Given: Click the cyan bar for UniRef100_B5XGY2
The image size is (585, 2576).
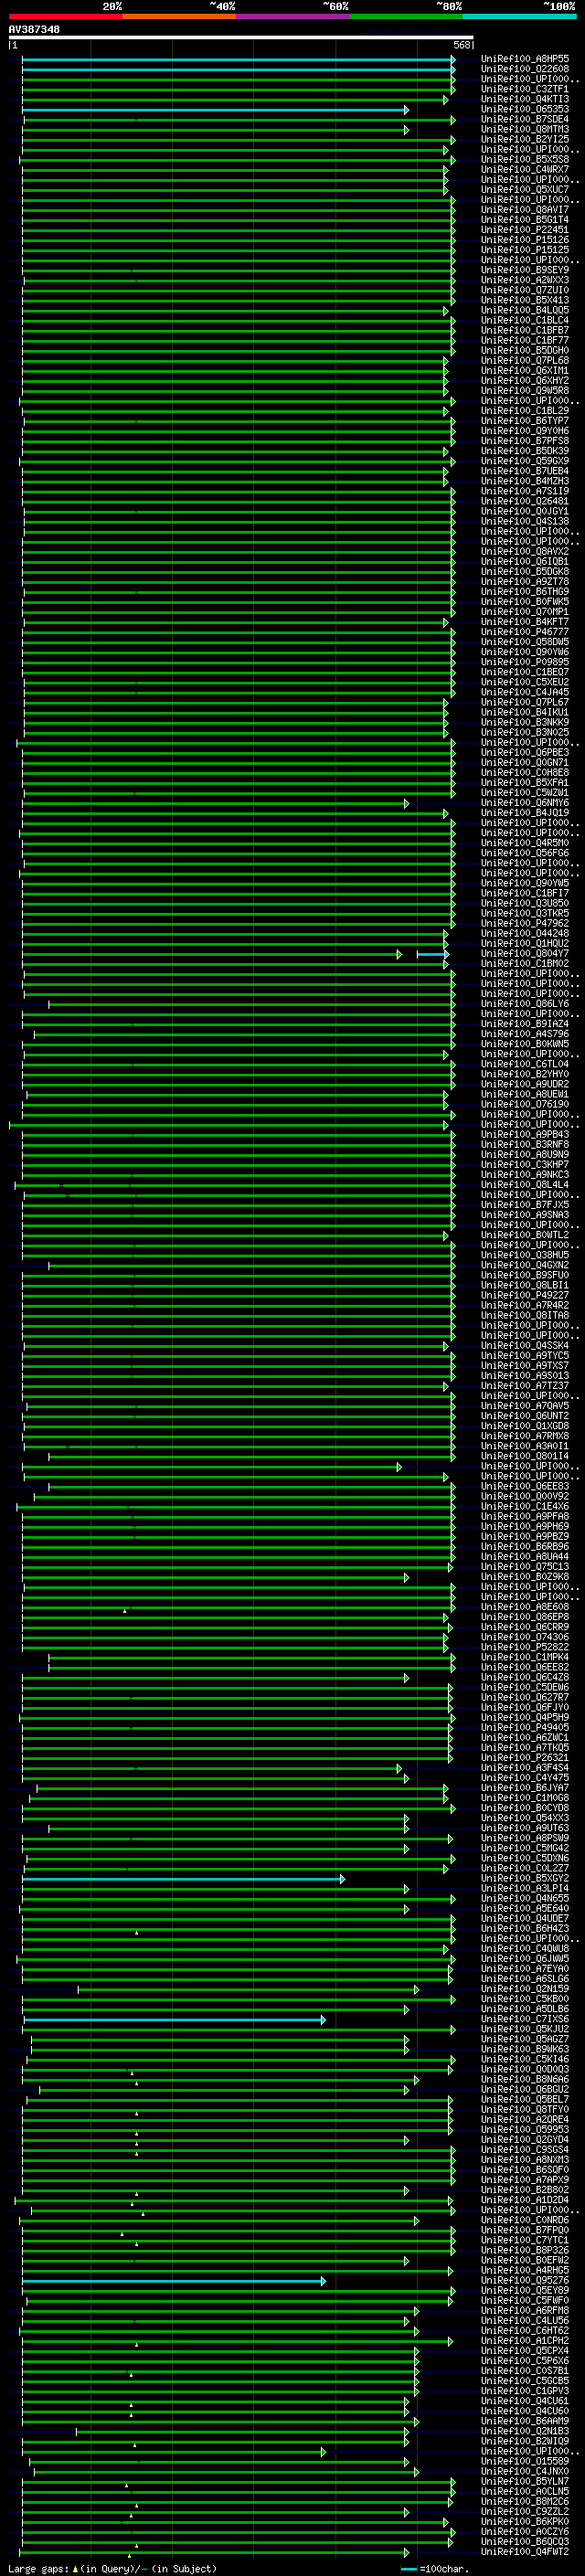Looking at the screenshot, I should 182,1879.
